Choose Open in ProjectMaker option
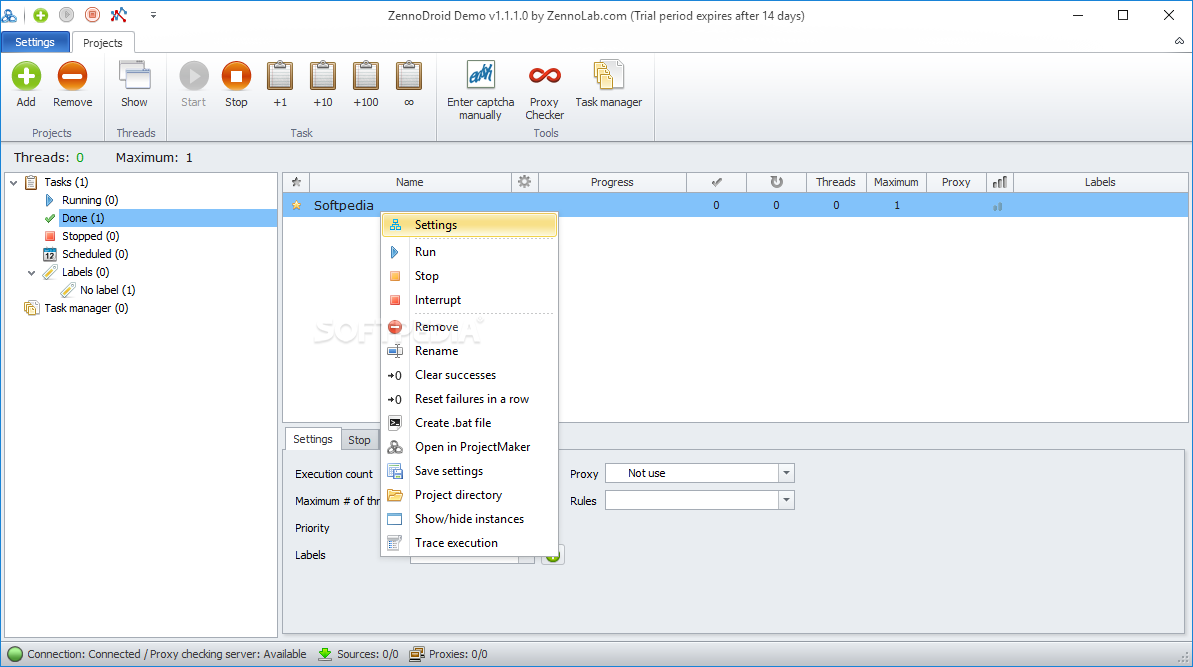The image size is (1193, 667). coord(469,447)
